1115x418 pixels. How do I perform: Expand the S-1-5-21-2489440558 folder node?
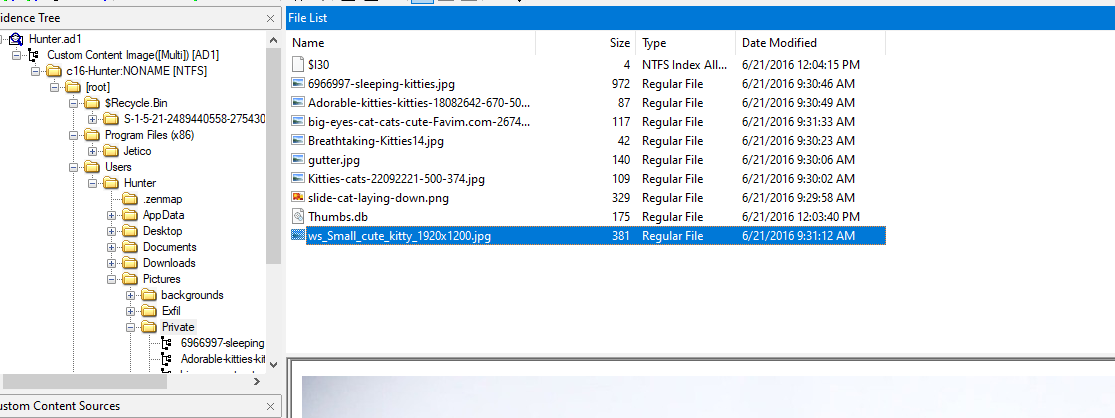coord(92,119)
